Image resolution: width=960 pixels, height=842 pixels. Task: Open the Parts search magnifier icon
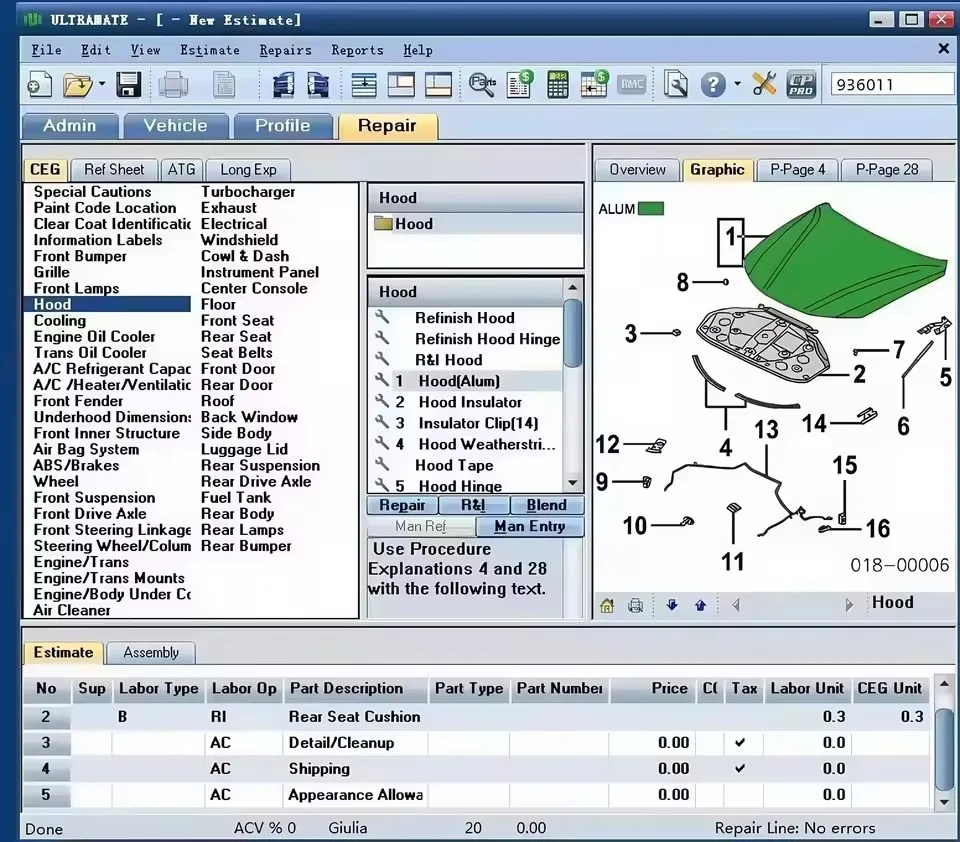482,85
